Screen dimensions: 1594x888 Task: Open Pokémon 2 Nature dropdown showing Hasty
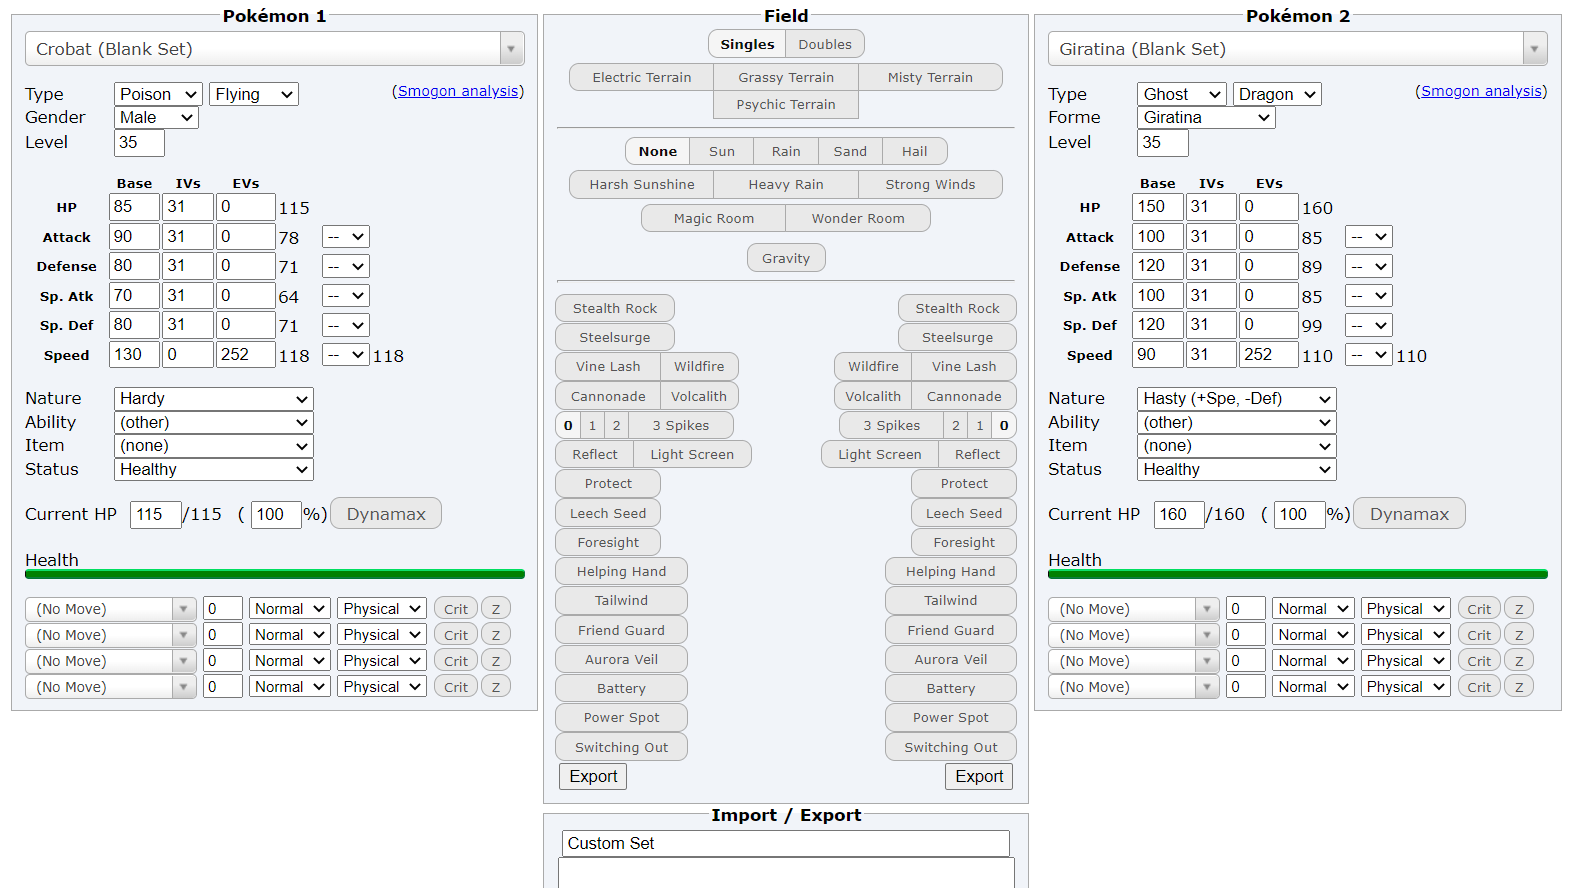(x=1237, y=398)
